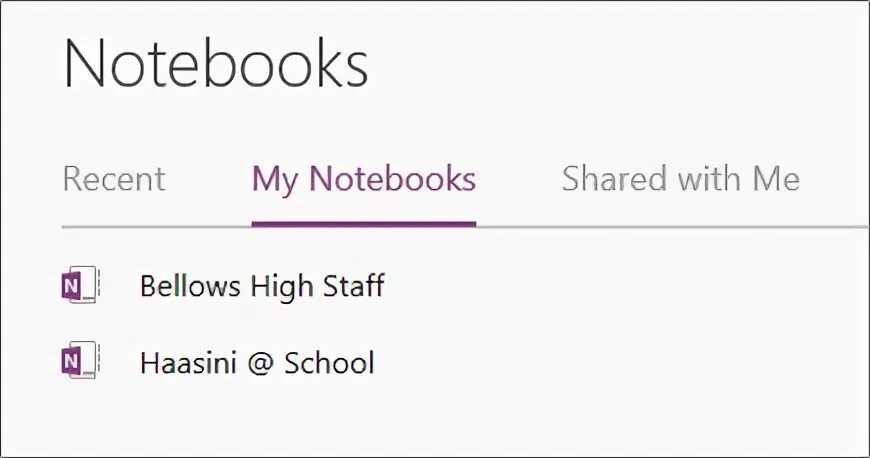Viewport: 870px width, 458px height.
Task: Click the purple underline below My Notebooks
Action: (x=363, y=224)
